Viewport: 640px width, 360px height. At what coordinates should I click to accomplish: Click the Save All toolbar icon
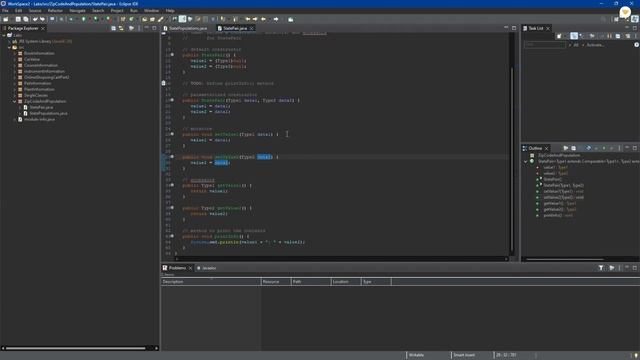pyautogui.click(x=26, y=19)
